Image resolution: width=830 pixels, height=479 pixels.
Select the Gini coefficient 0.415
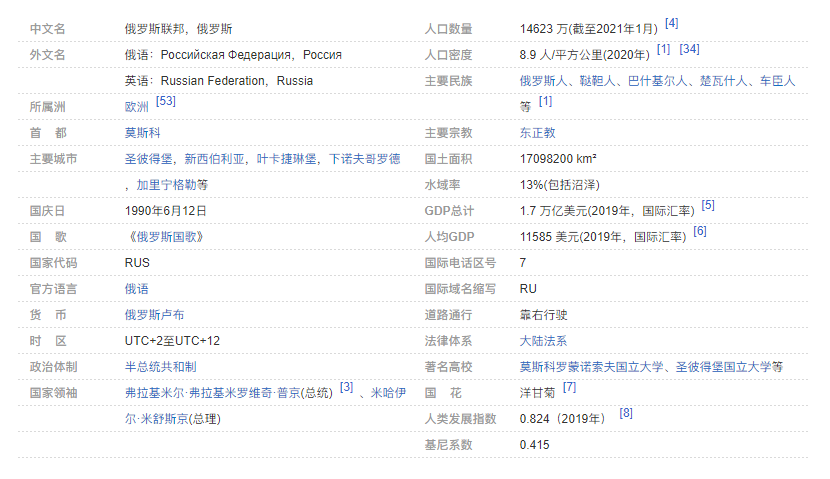click(x=535, y=445)
